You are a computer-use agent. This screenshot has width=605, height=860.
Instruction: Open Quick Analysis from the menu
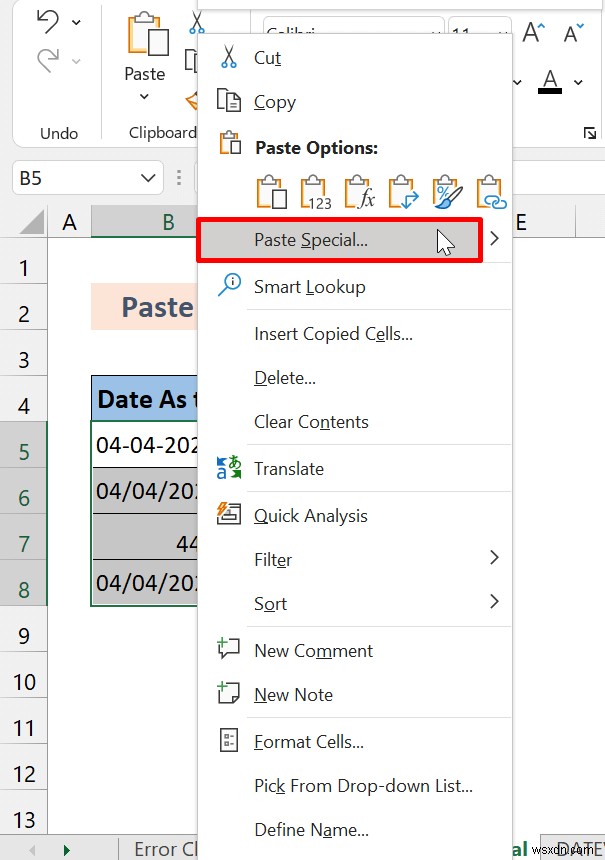[x=355, y=516]
